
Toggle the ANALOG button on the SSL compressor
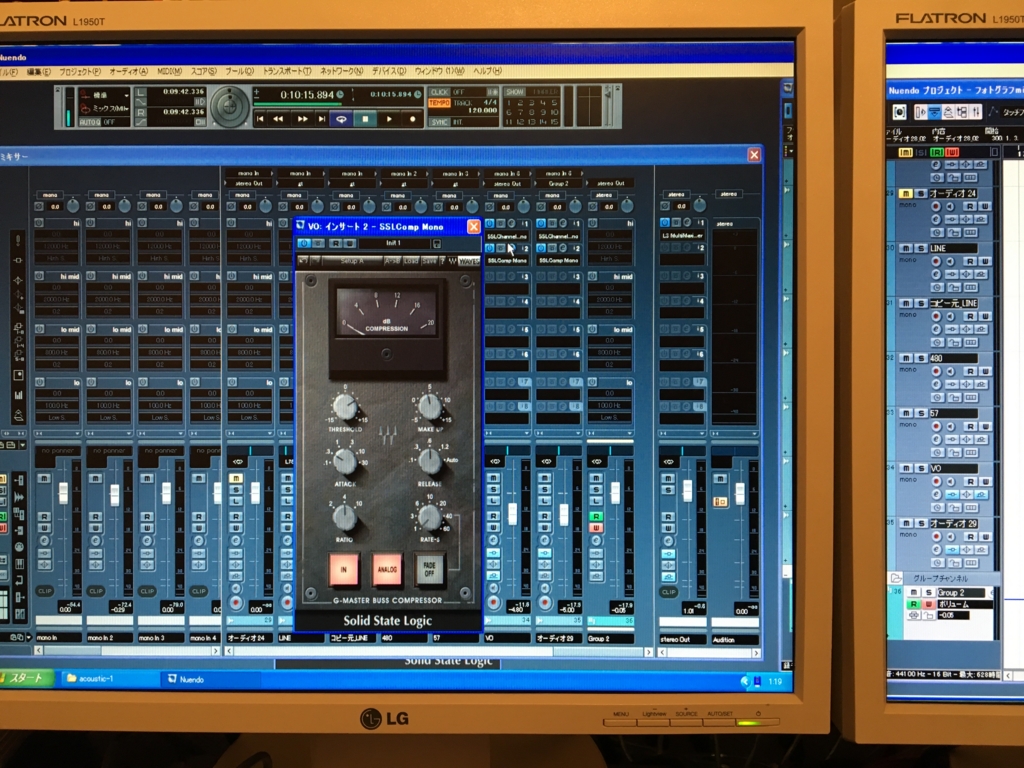387,569
